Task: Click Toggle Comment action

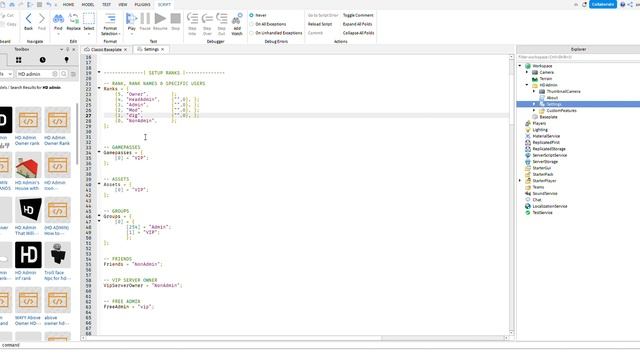Action: 358,15
